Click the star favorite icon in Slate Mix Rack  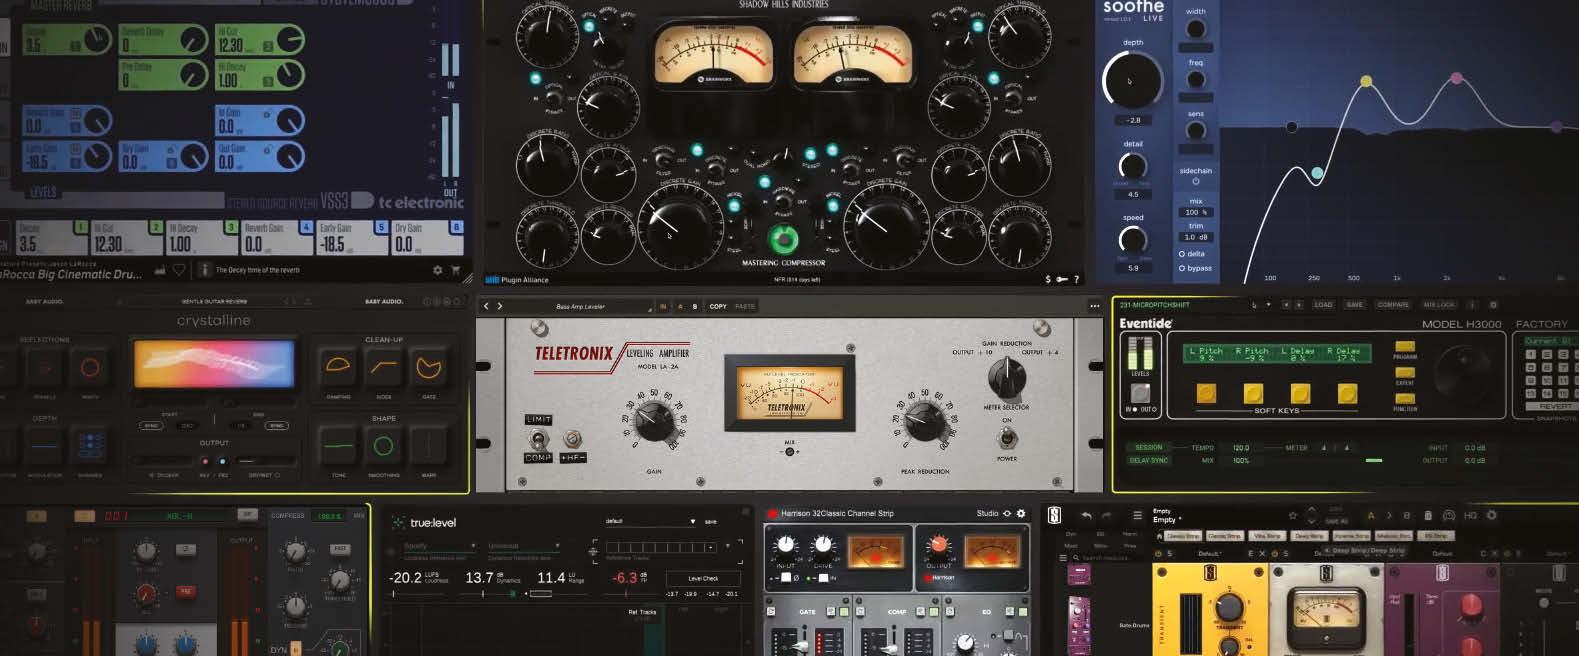tap(1293, 516)
